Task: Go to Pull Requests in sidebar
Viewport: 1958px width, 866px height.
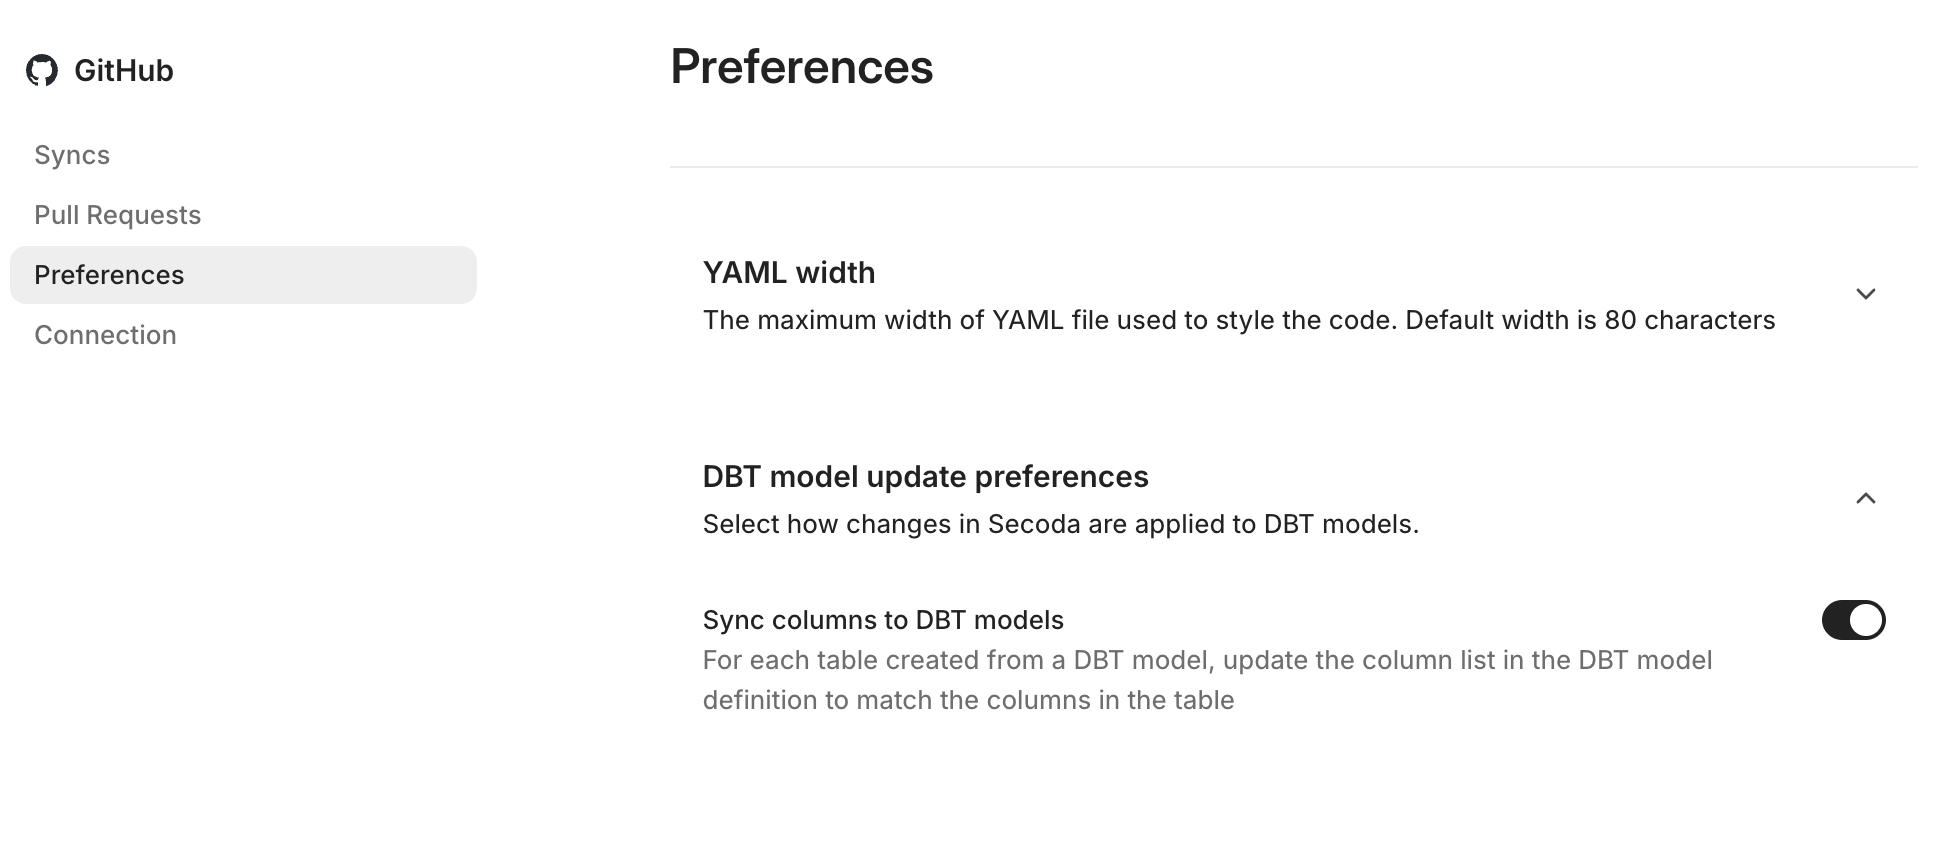Action: click(x=117, y=215)
